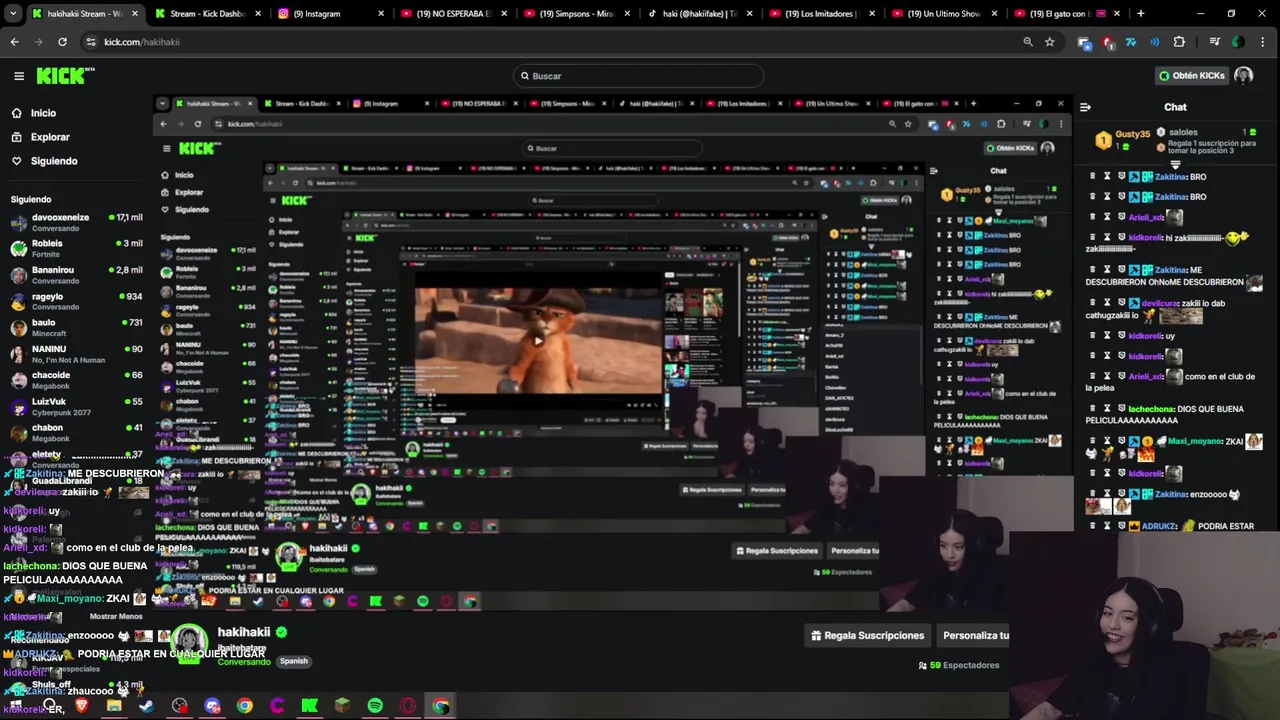Switch to El gato con botas tab

pos(1068,14)
